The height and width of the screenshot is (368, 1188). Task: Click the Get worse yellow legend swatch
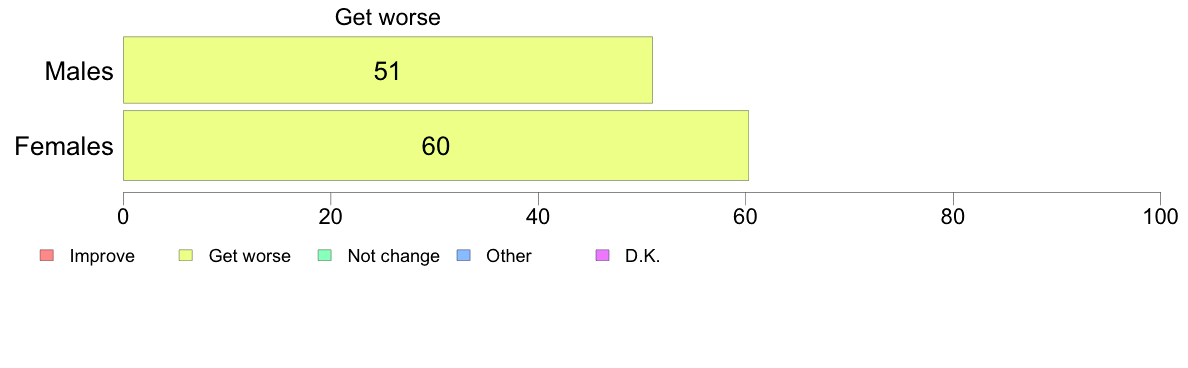click(x=185, y=256)
